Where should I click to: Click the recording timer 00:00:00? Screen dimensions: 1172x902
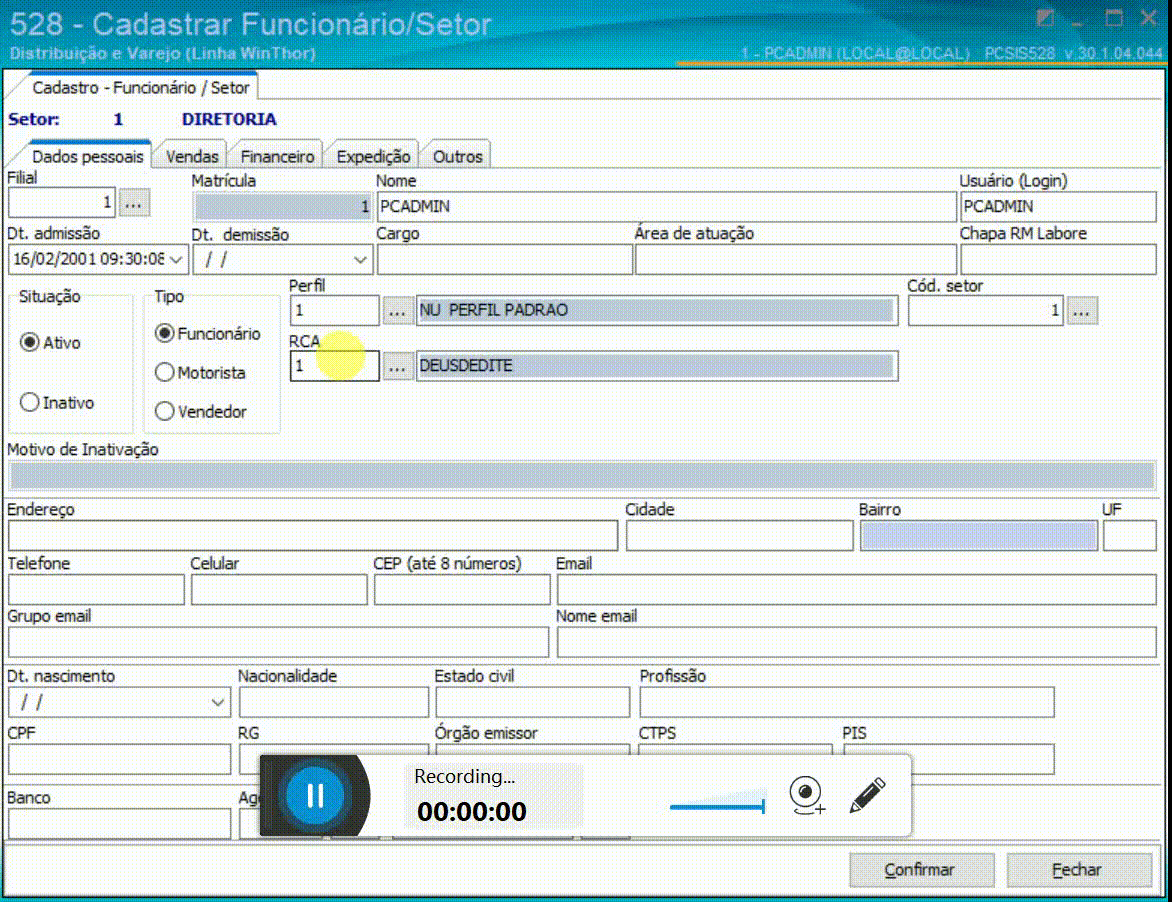pos(472,812)
